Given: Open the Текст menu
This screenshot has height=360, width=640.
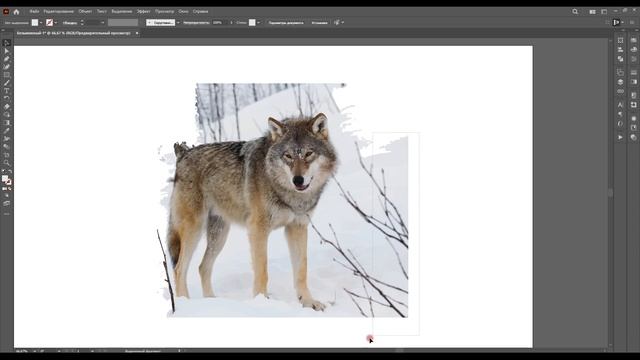Looking at the screenshot, I should (x=102, y=11).
